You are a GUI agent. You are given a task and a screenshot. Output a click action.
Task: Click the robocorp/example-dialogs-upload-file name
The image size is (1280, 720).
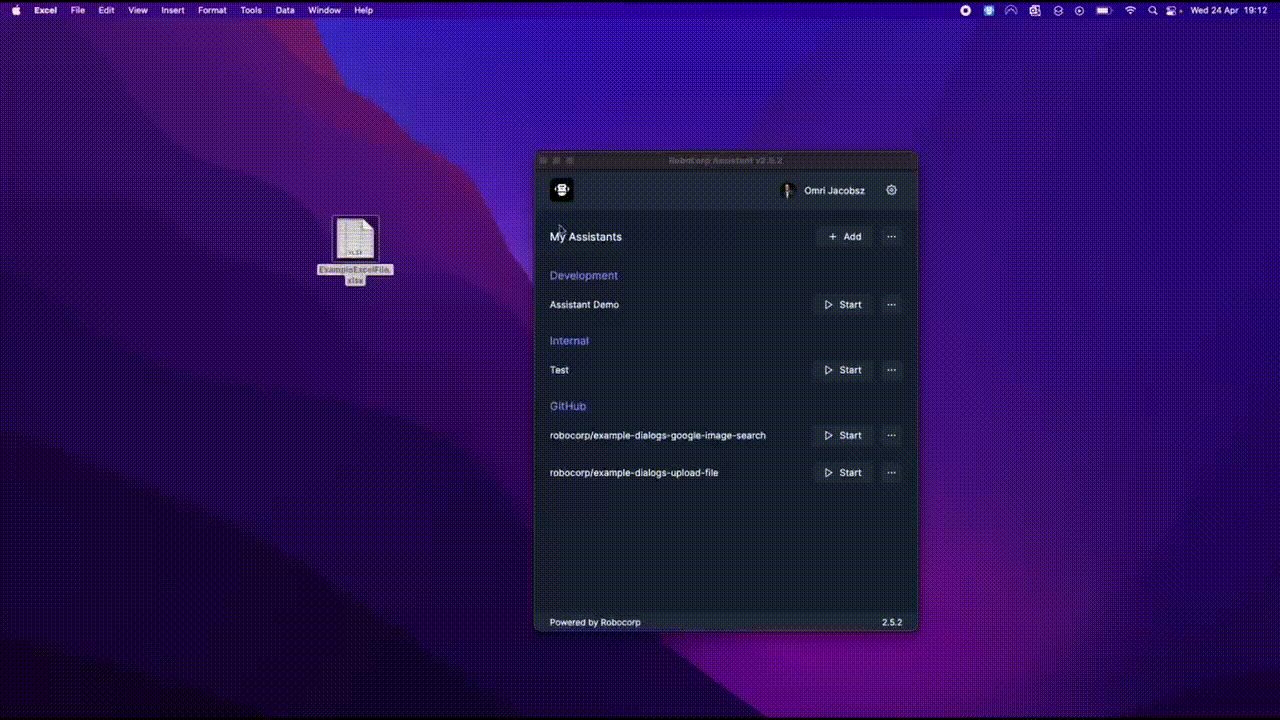(634, 473)
